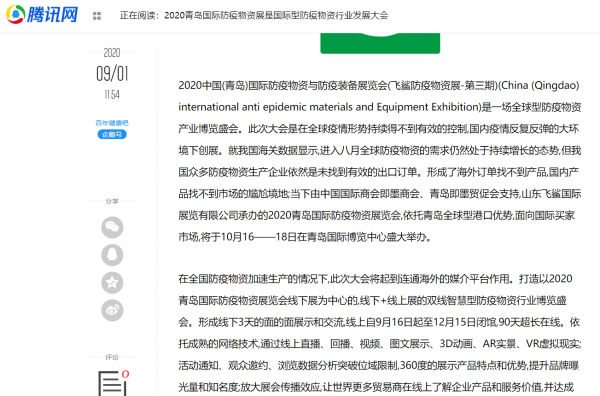Share article via WeChat icon
Image resolution: width=600 pixels, height=396 pixels.
[x=112, y=227]
